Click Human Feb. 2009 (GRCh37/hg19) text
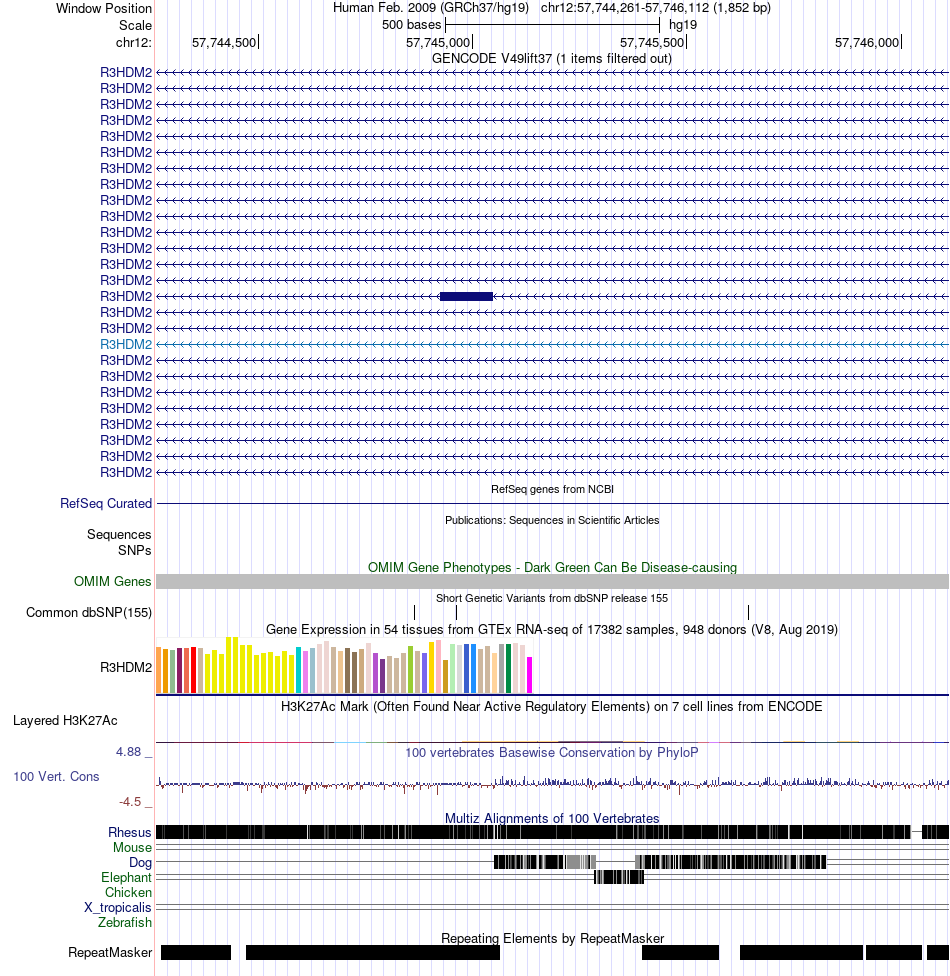The width and height of the screenshot is (950, 976). [x=431, y=7]
